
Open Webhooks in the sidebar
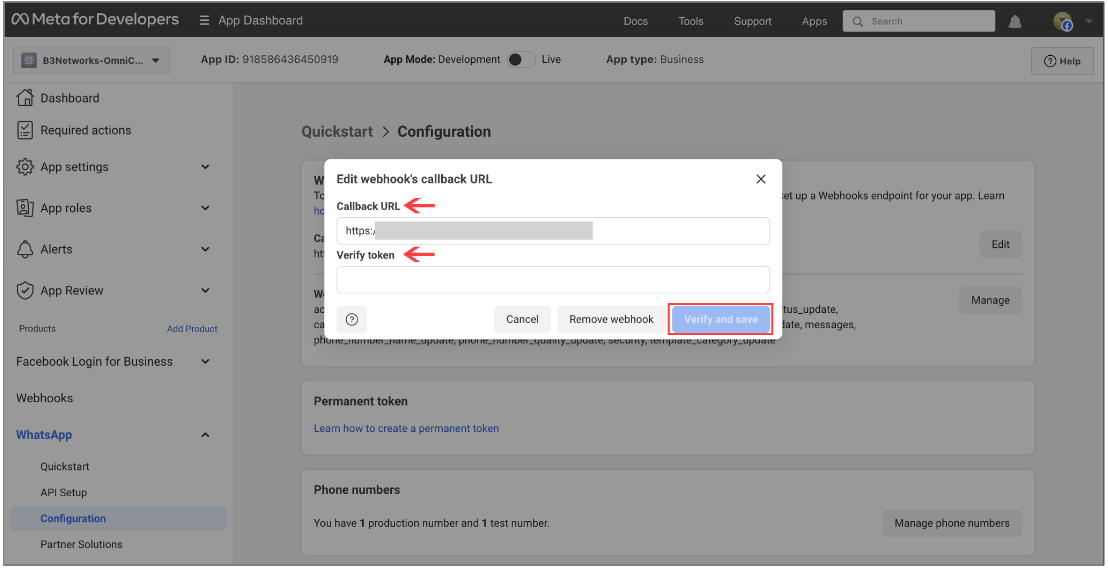[44, 398]
